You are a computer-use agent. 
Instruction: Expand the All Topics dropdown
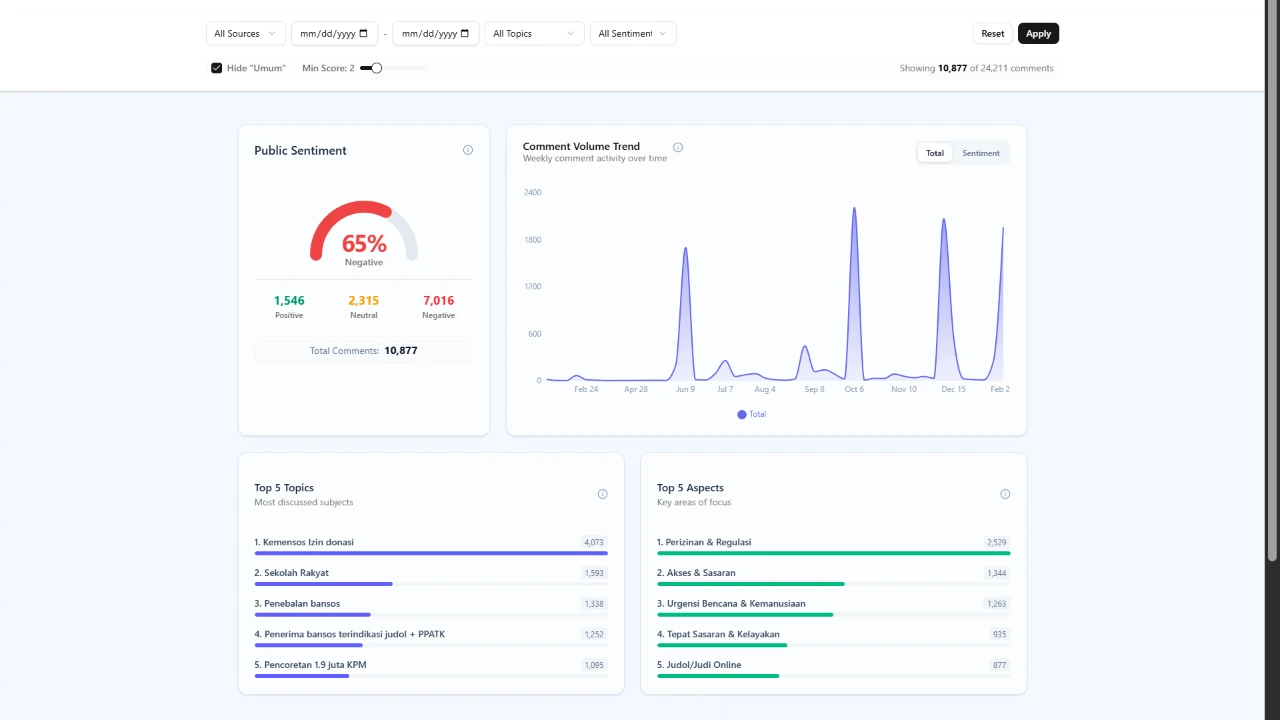point(533,33)
